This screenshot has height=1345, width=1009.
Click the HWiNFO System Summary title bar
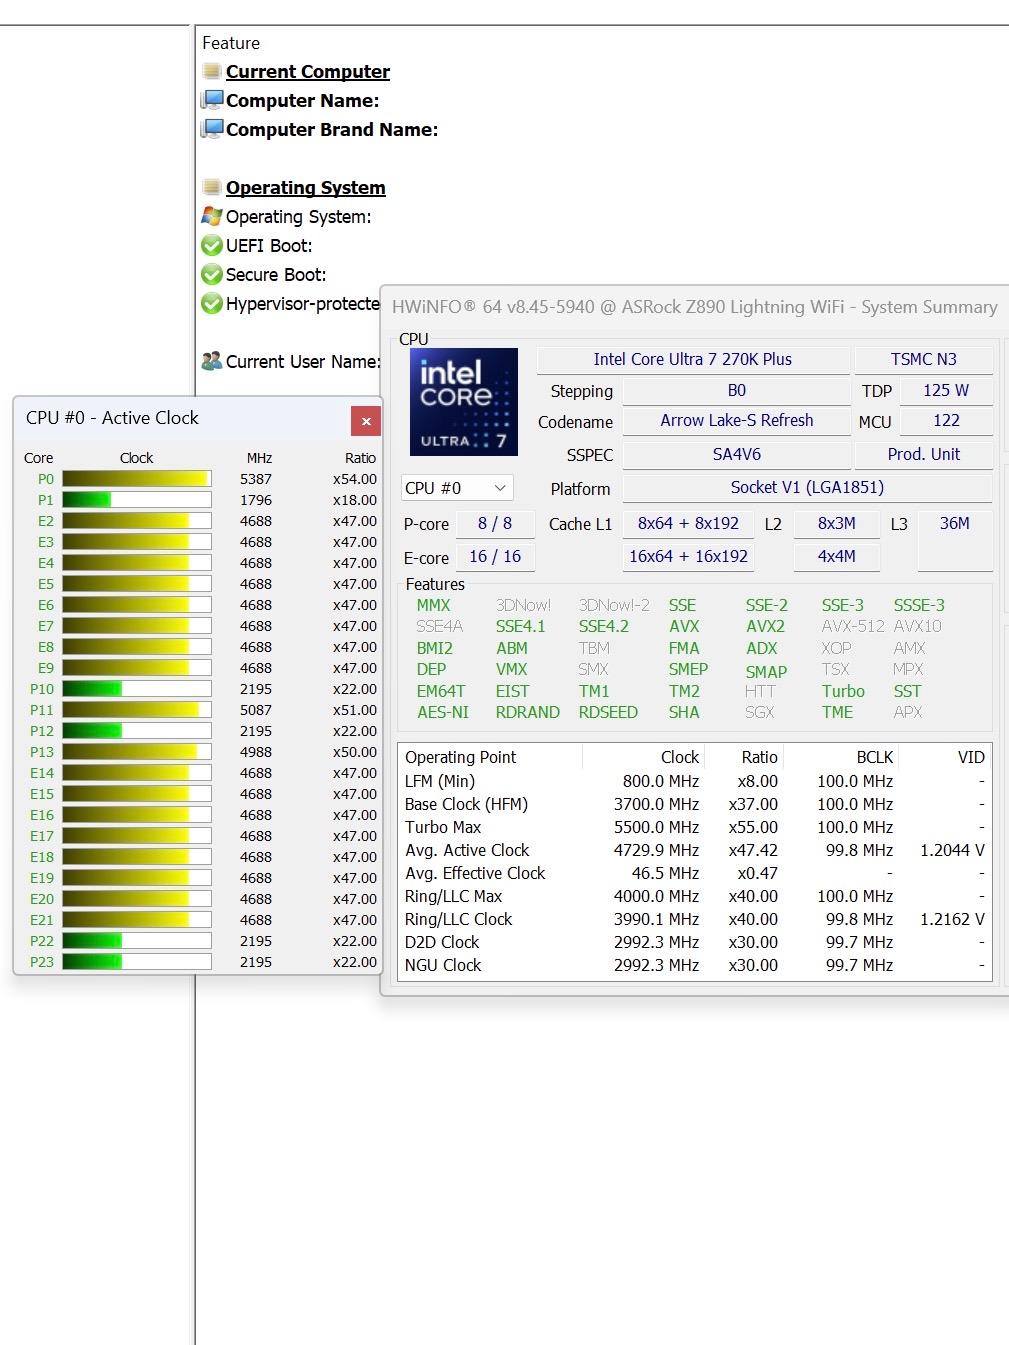point(695,307)
